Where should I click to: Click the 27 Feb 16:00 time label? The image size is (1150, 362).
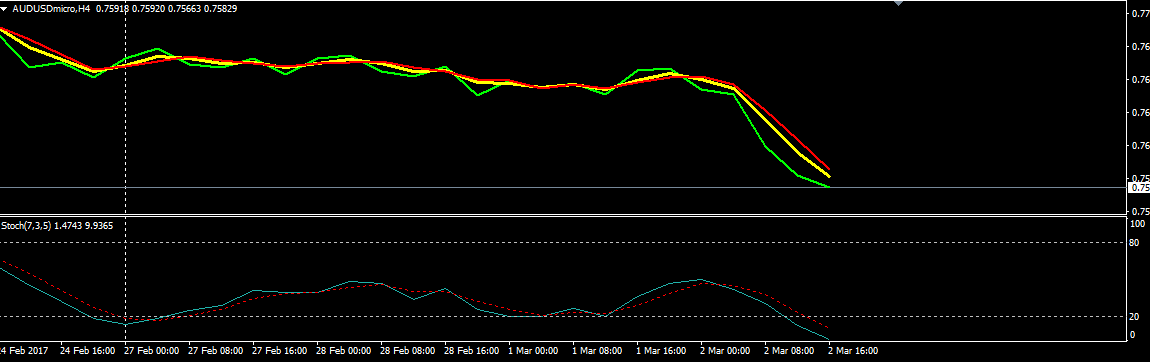point(279,350)
